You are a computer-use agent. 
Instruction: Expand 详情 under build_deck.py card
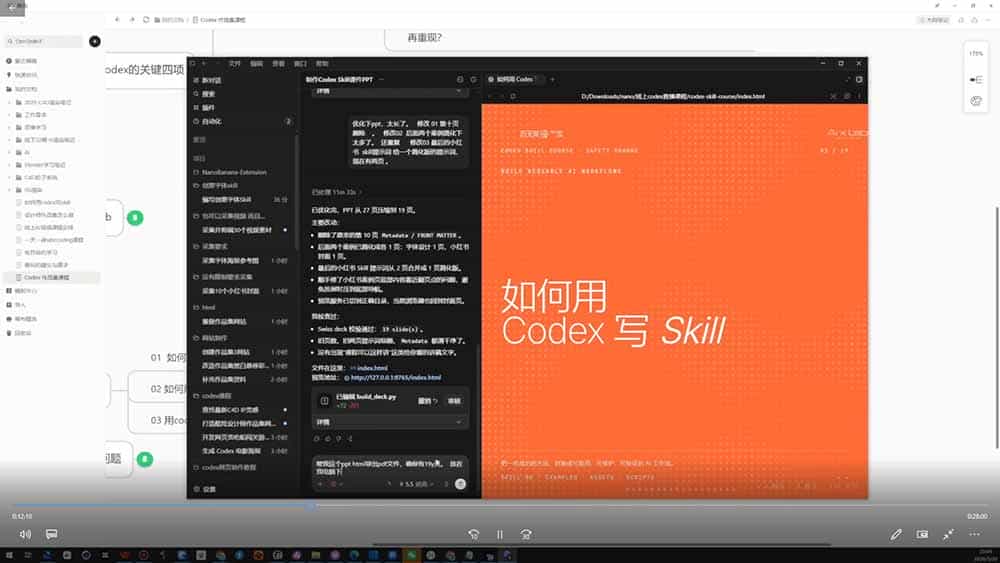coord(390,422)
